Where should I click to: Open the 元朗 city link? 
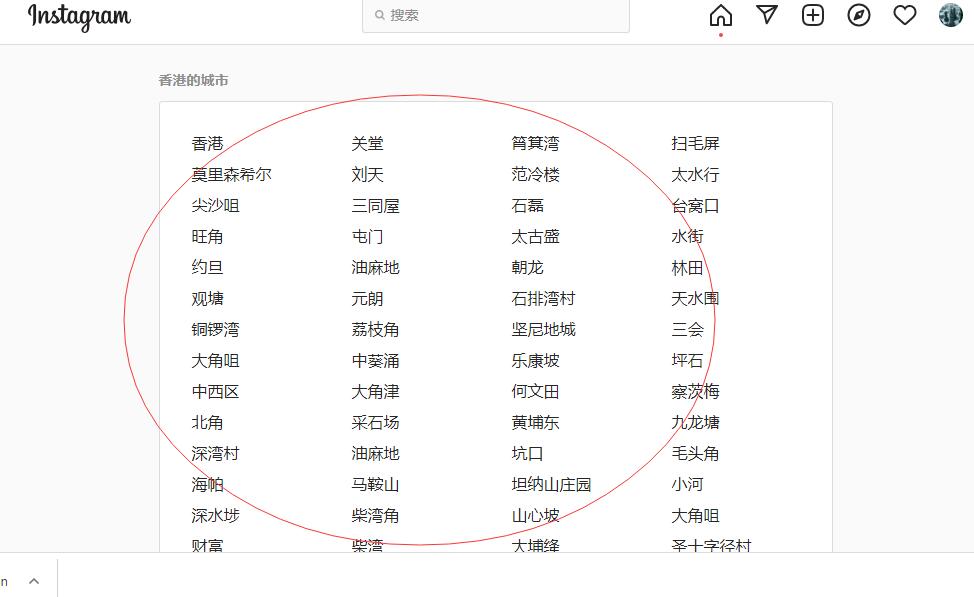[x=367, y=298]
